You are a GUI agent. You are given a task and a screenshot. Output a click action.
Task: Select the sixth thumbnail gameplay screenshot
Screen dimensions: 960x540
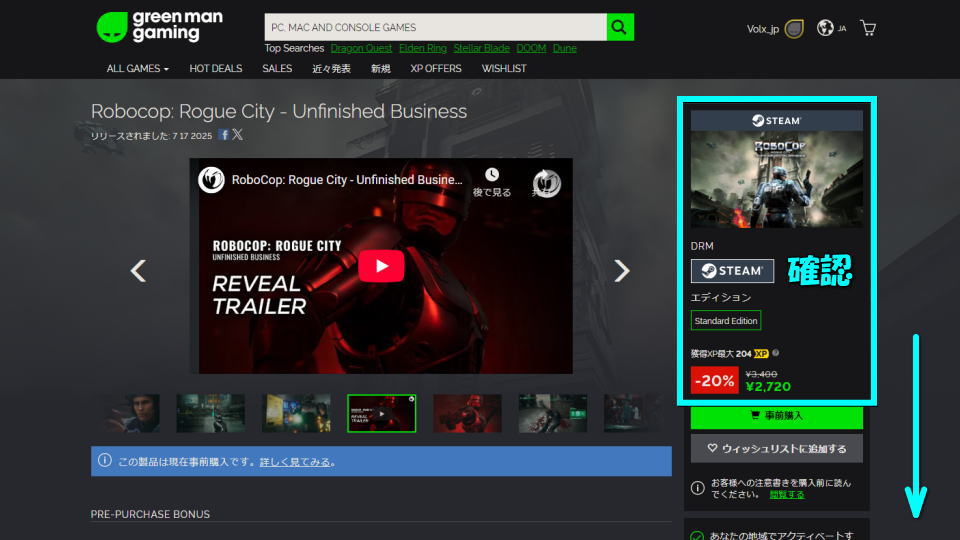pyautogui.click(x=553, y=413)
